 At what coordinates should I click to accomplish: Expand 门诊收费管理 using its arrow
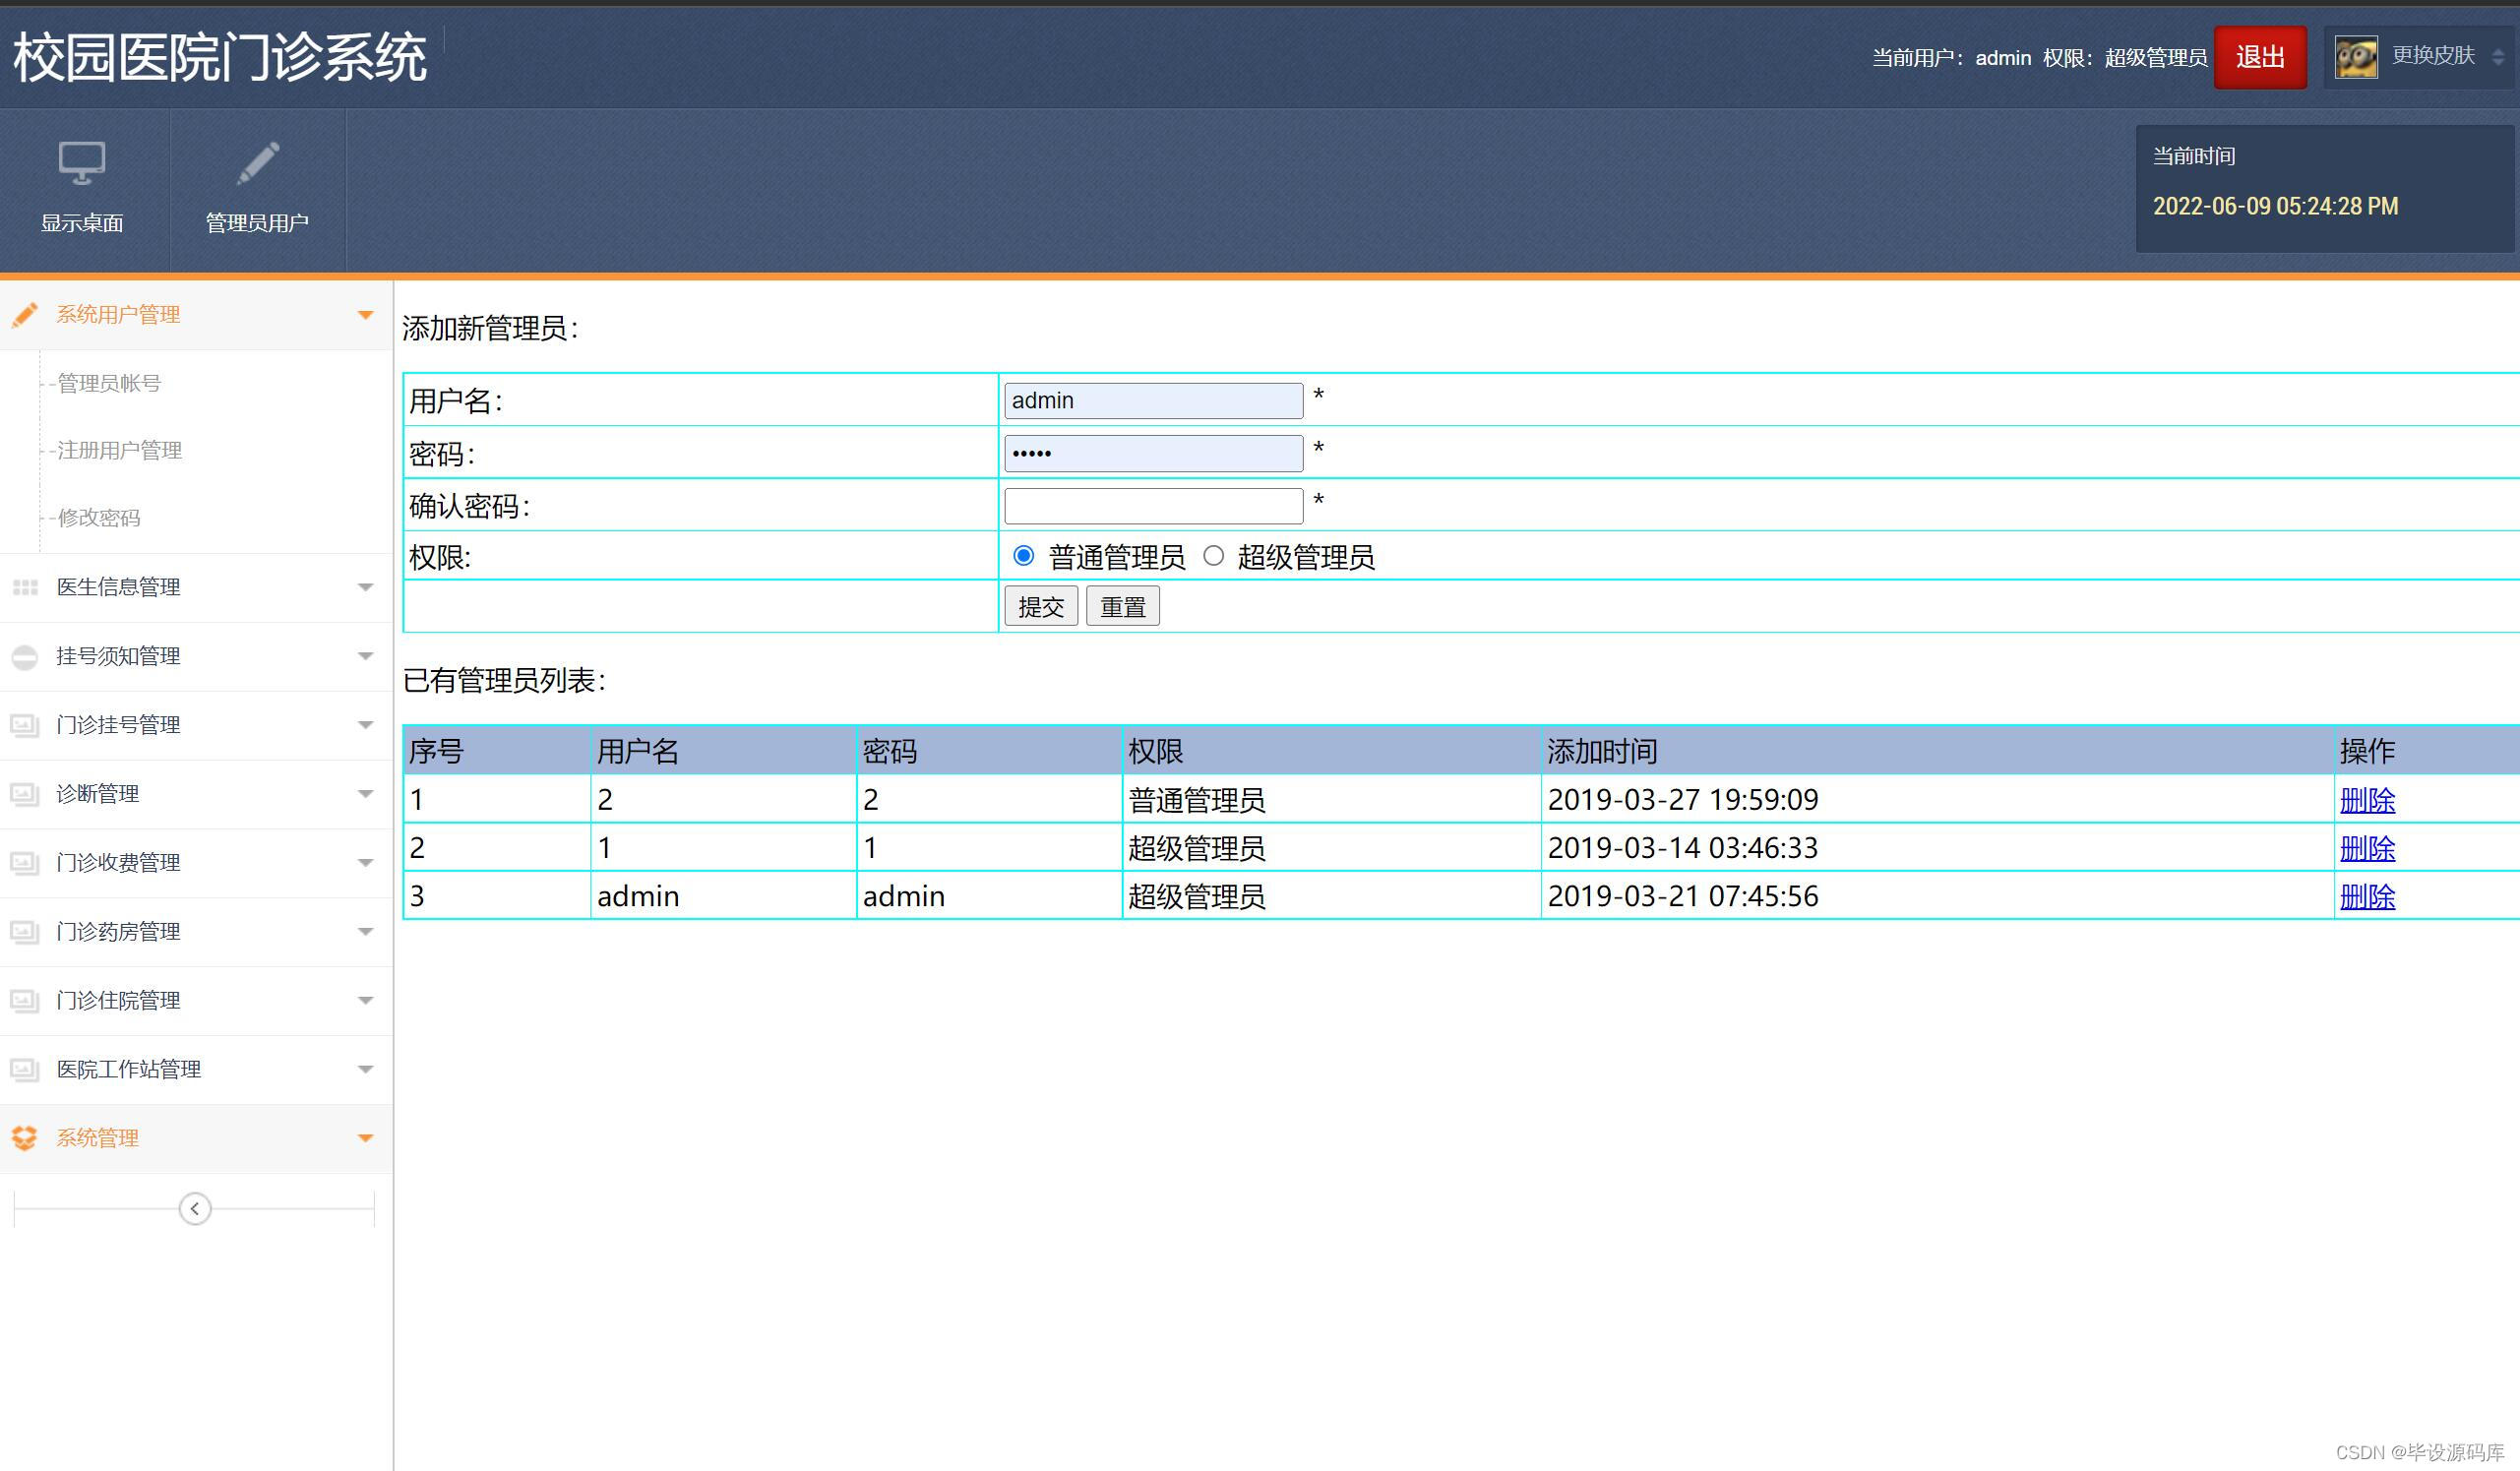pos(366,863)
